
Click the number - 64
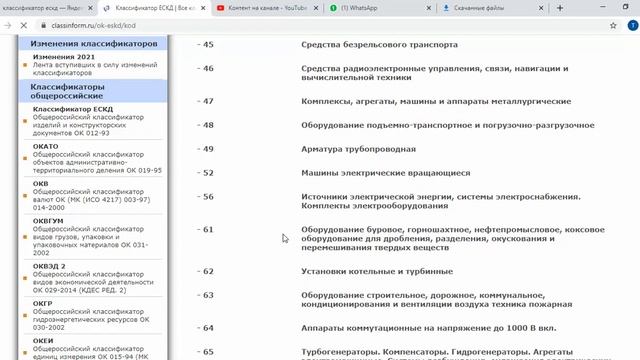coord(205,328)
